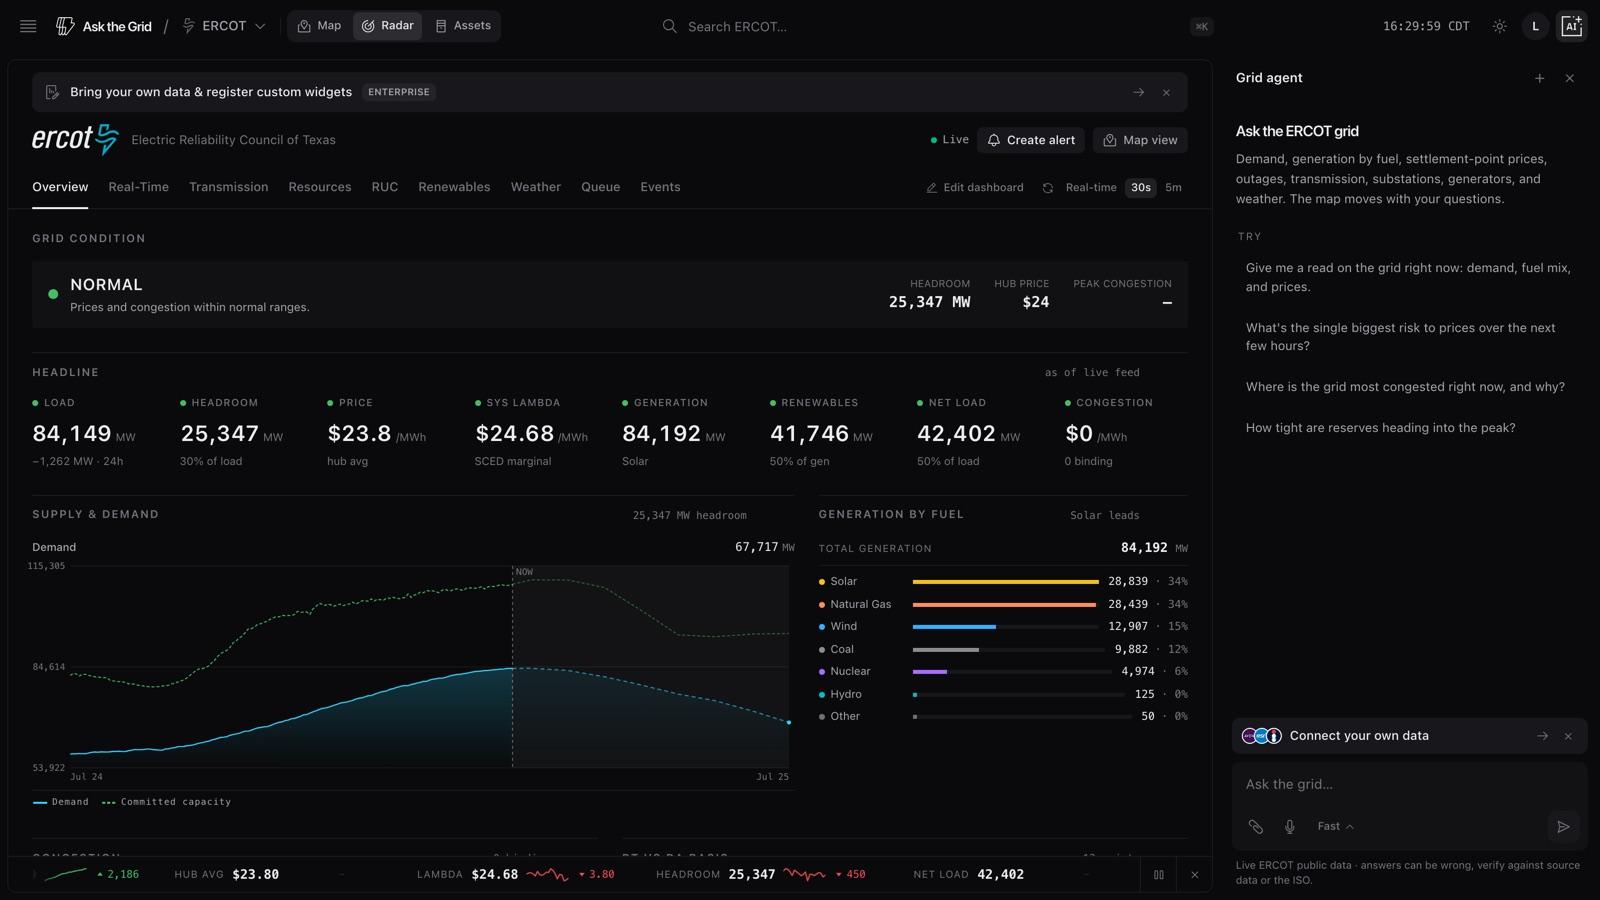The width and height of the screenshot is (1600, 900).
Task: Click the ⌘K shortcut badge
Action: tap(1201, 27)
